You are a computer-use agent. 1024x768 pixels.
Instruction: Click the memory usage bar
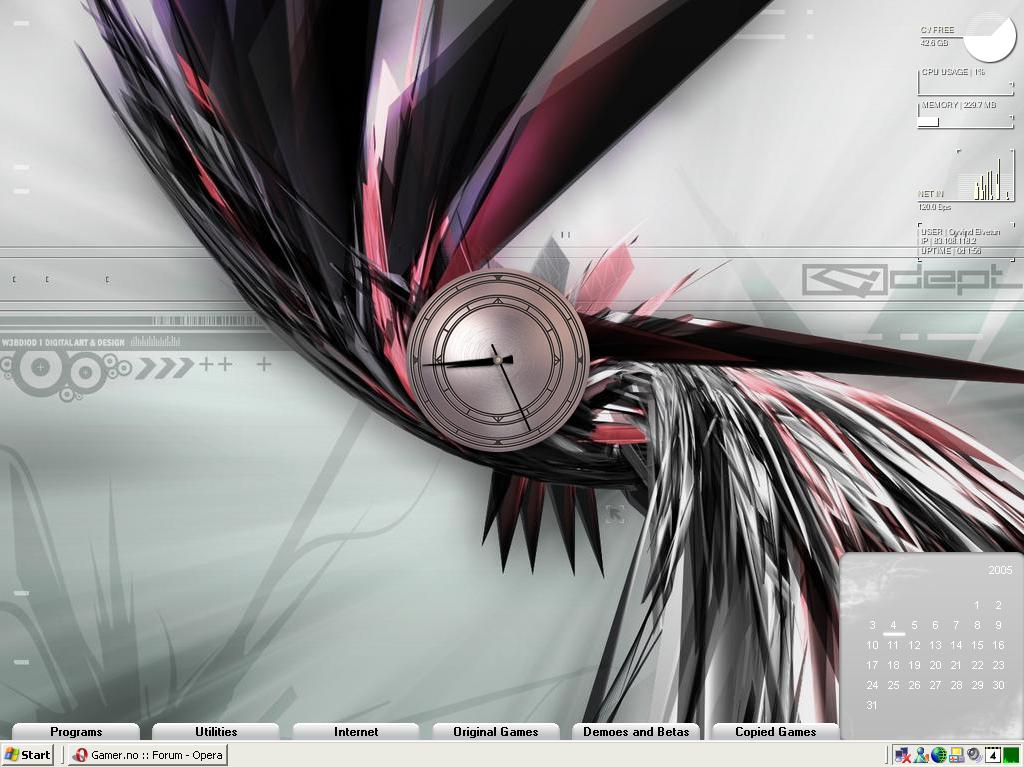(966, 115)
